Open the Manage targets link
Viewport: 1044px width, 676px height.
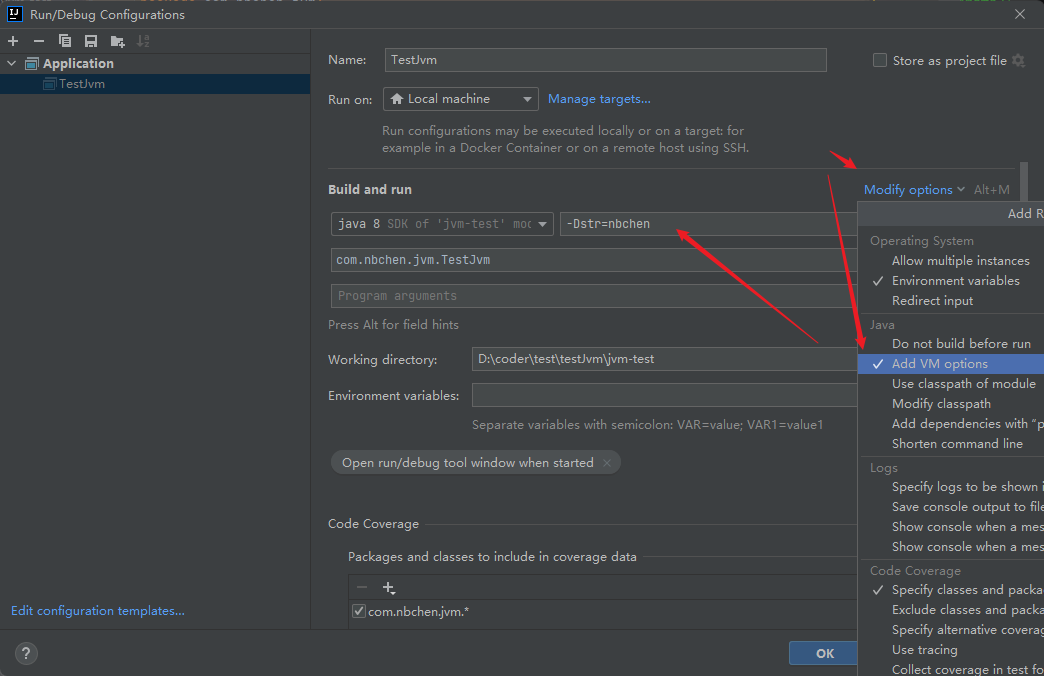[599, 99]
